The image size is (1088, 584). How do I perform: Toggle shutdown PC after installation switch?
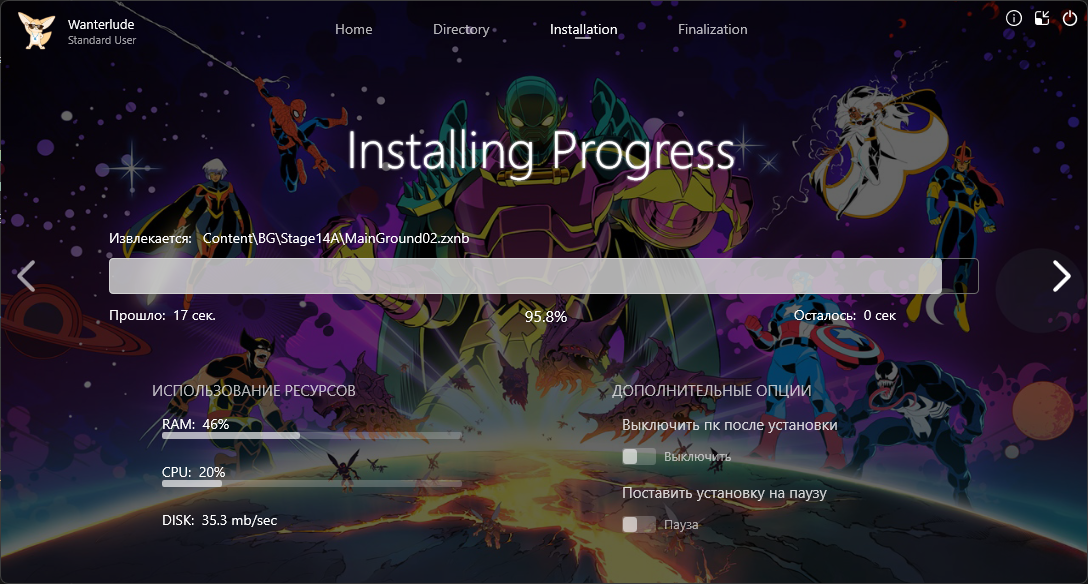point(638,457)
